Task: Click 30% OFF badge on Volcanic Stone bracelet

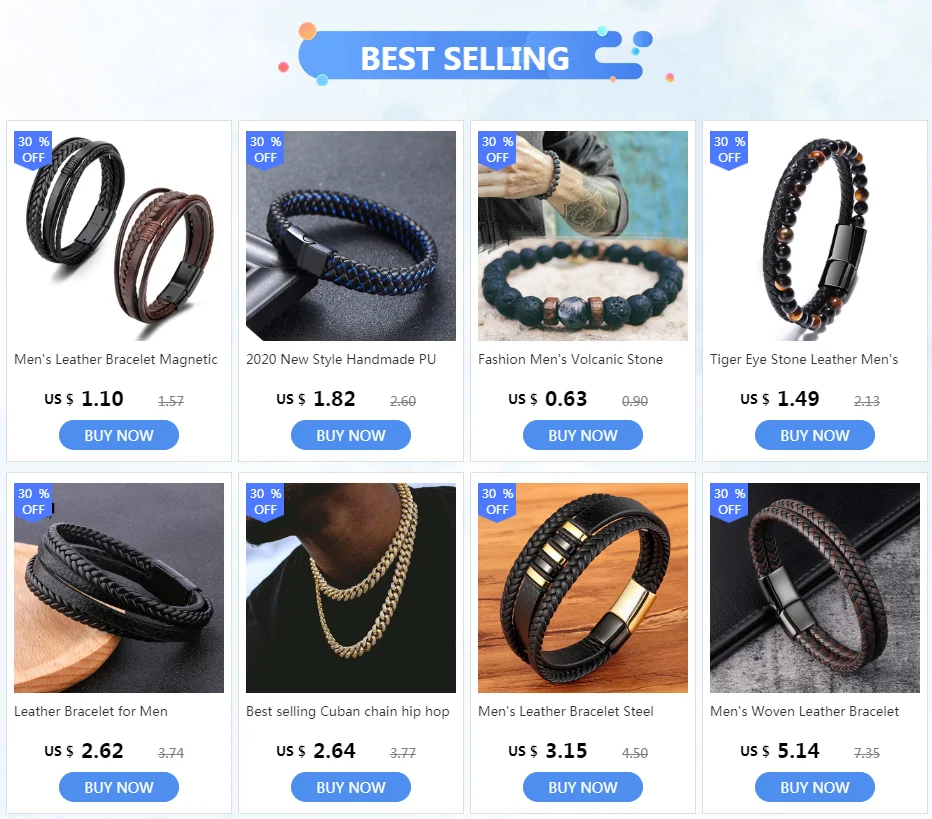Action: click(497, 150)
